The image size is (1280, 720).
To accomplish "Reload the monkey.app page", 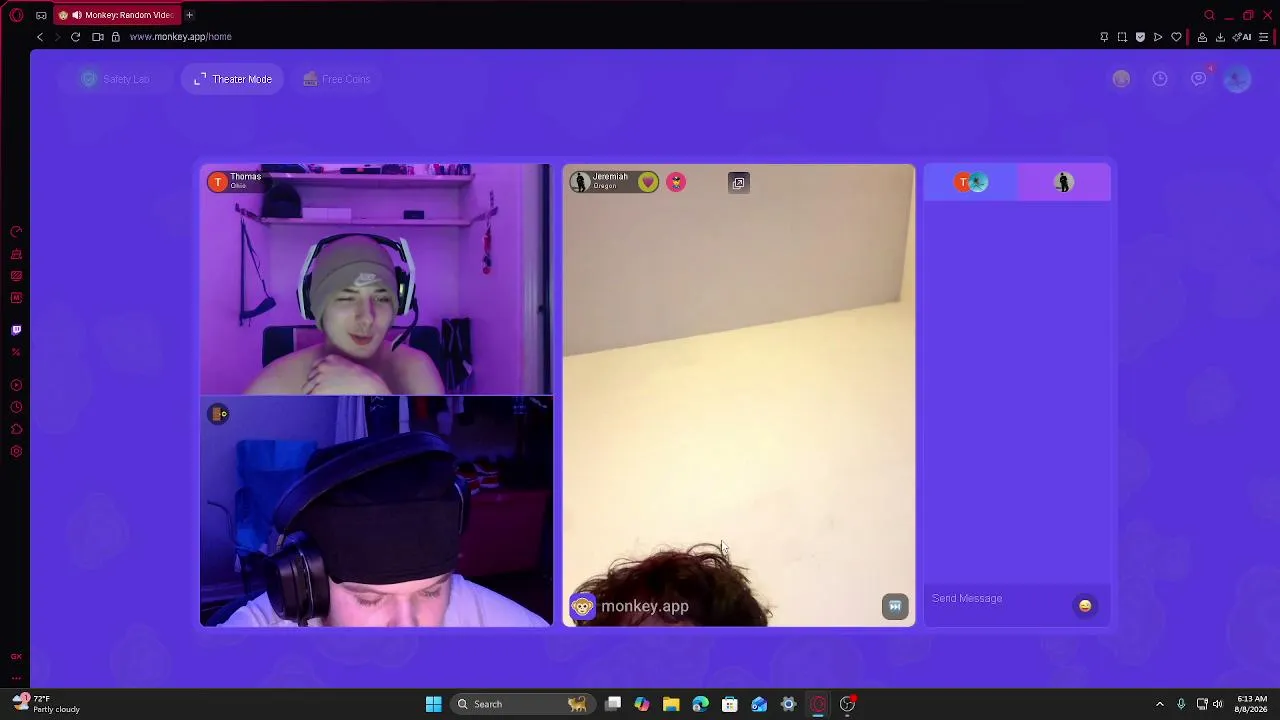I will 75,37.
